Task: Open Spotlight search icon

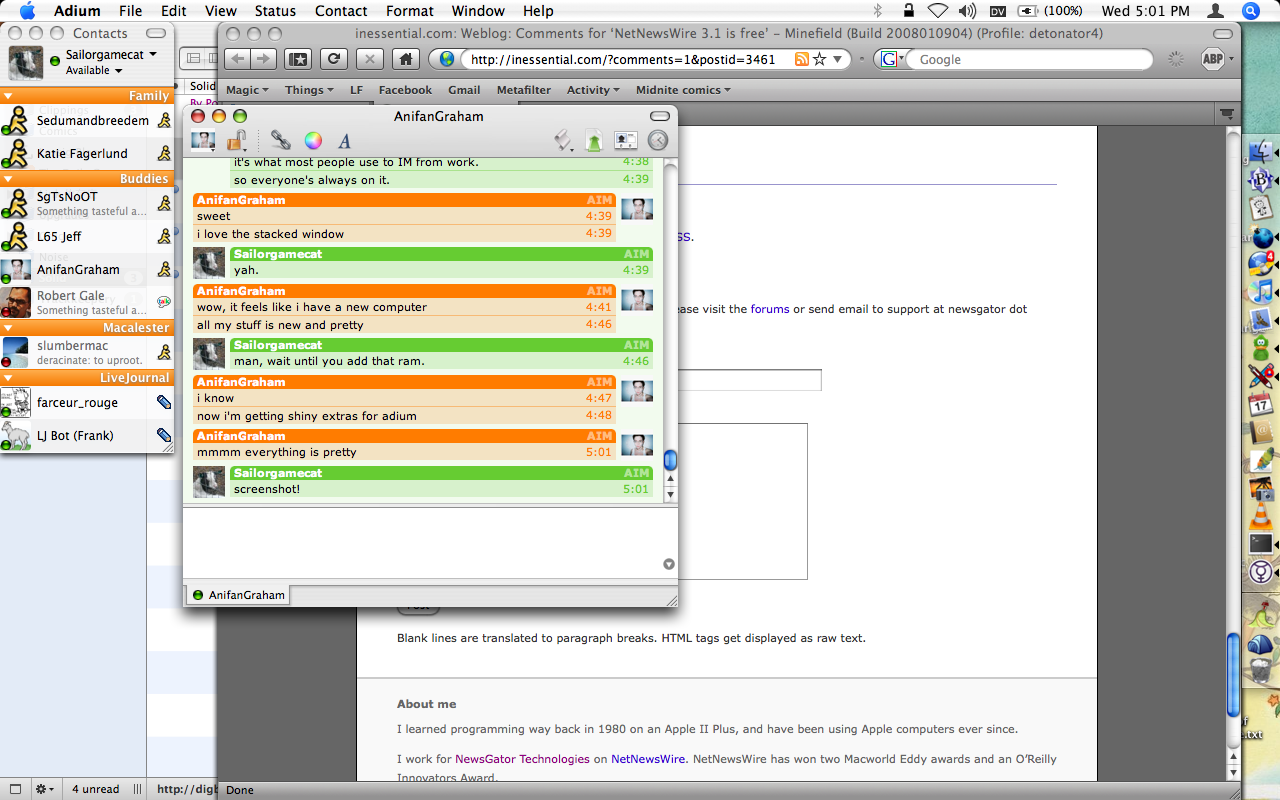Action: point(1251,11)
